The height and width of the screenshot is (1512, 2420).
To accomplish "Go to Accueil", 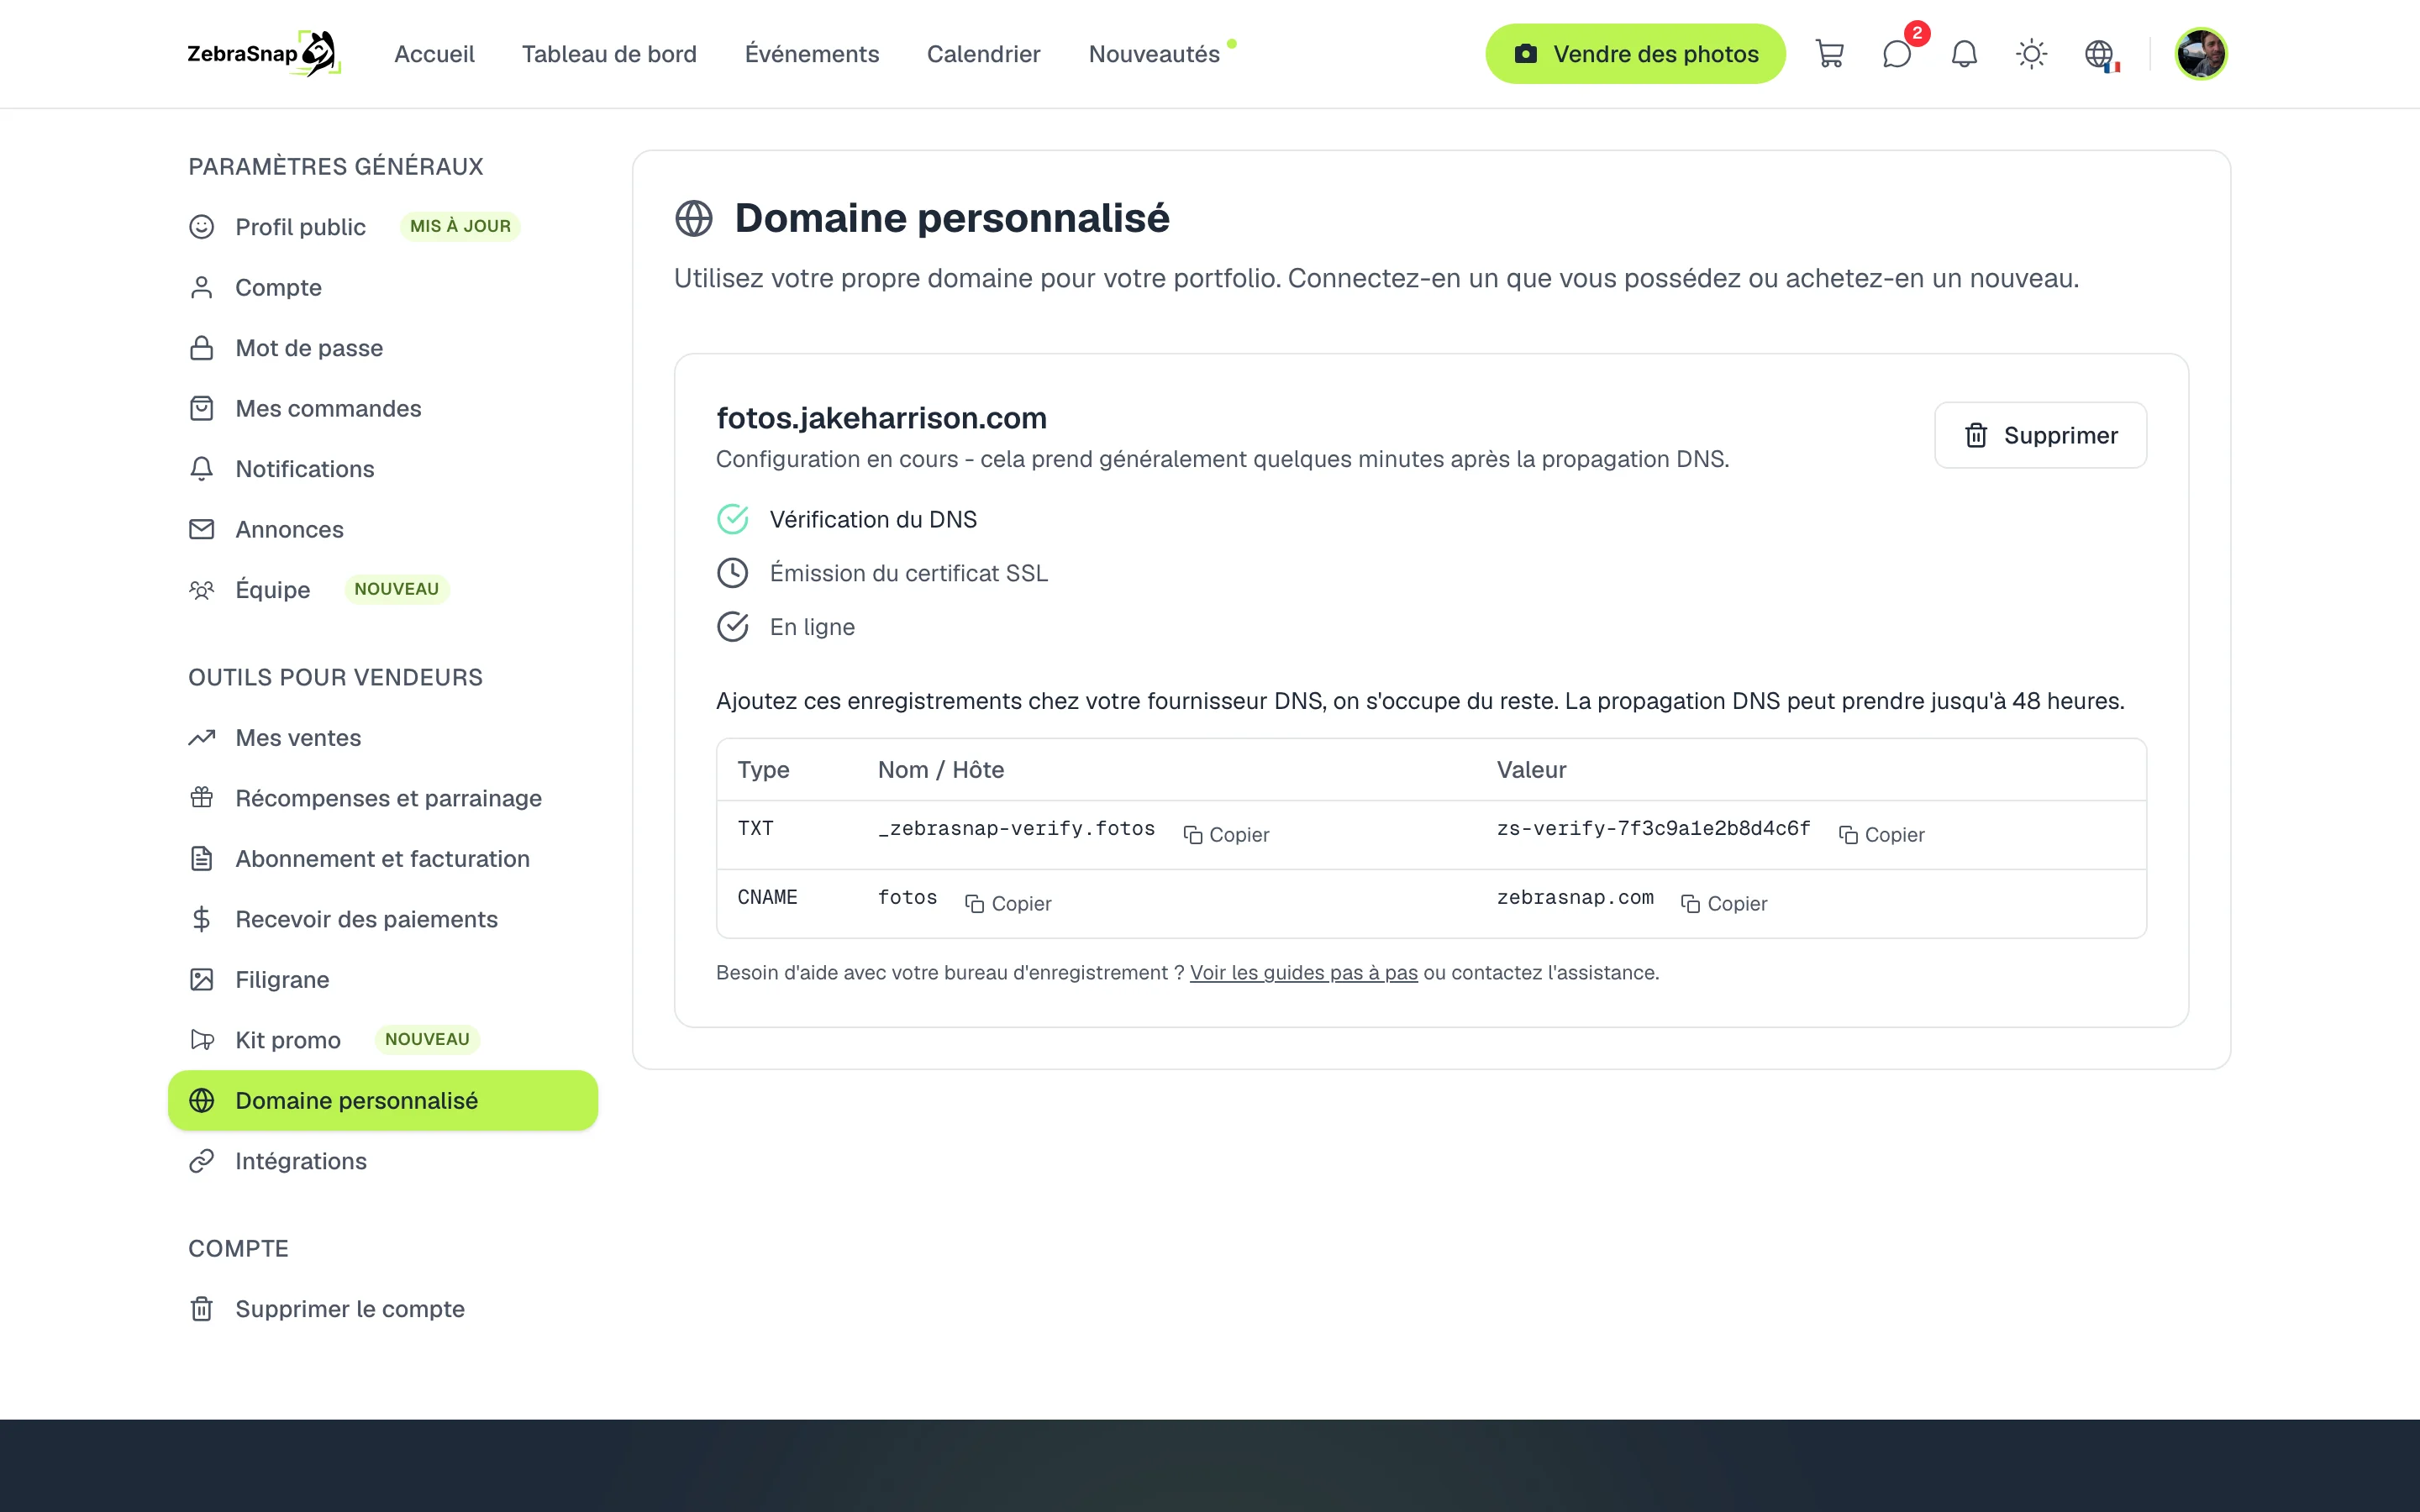I will [434, 54].
